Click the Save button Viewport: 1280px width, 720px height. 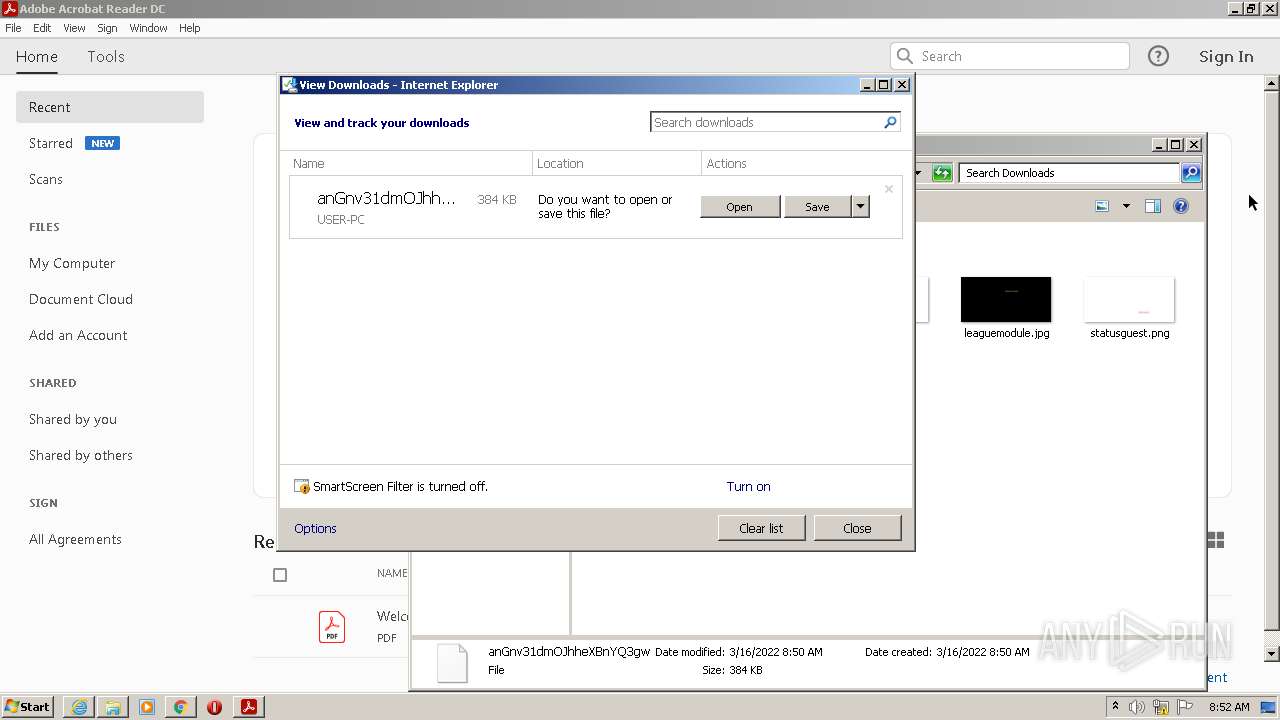click(x=818, y=207)
